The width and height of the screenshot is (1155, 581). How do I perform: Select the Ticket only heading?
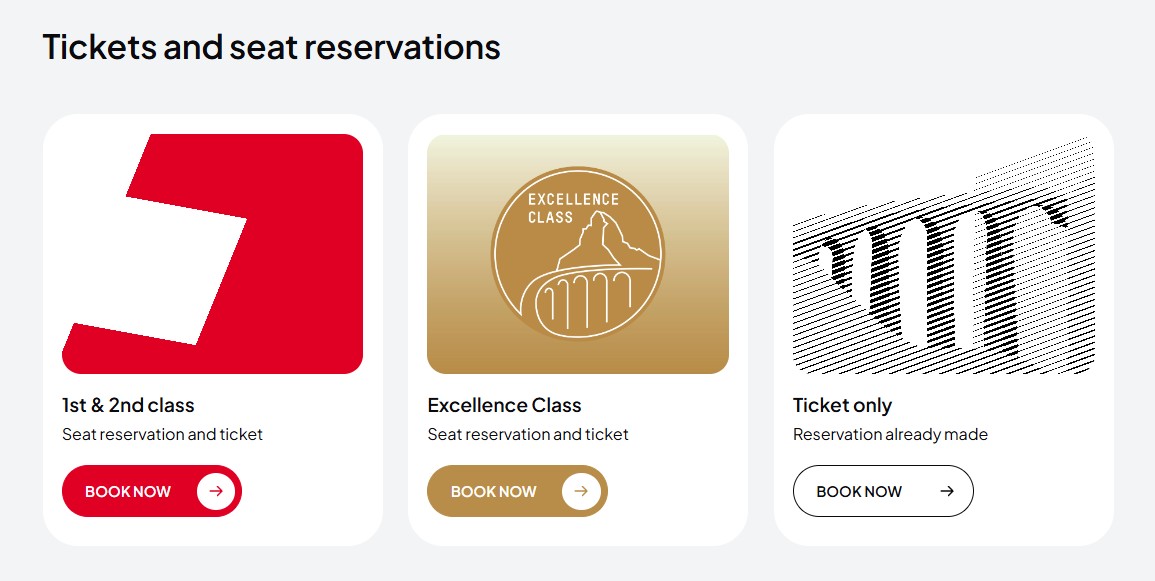pos(842,405)
